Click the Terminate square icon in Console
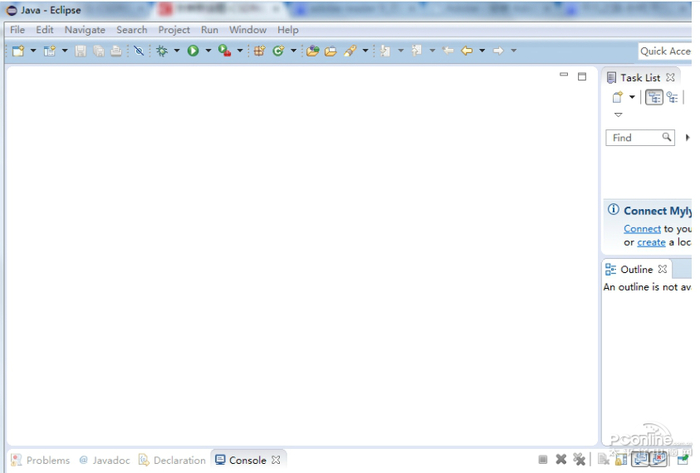Image resolution: width=700 pixels, height=473 pixels. tap(543, 459)
